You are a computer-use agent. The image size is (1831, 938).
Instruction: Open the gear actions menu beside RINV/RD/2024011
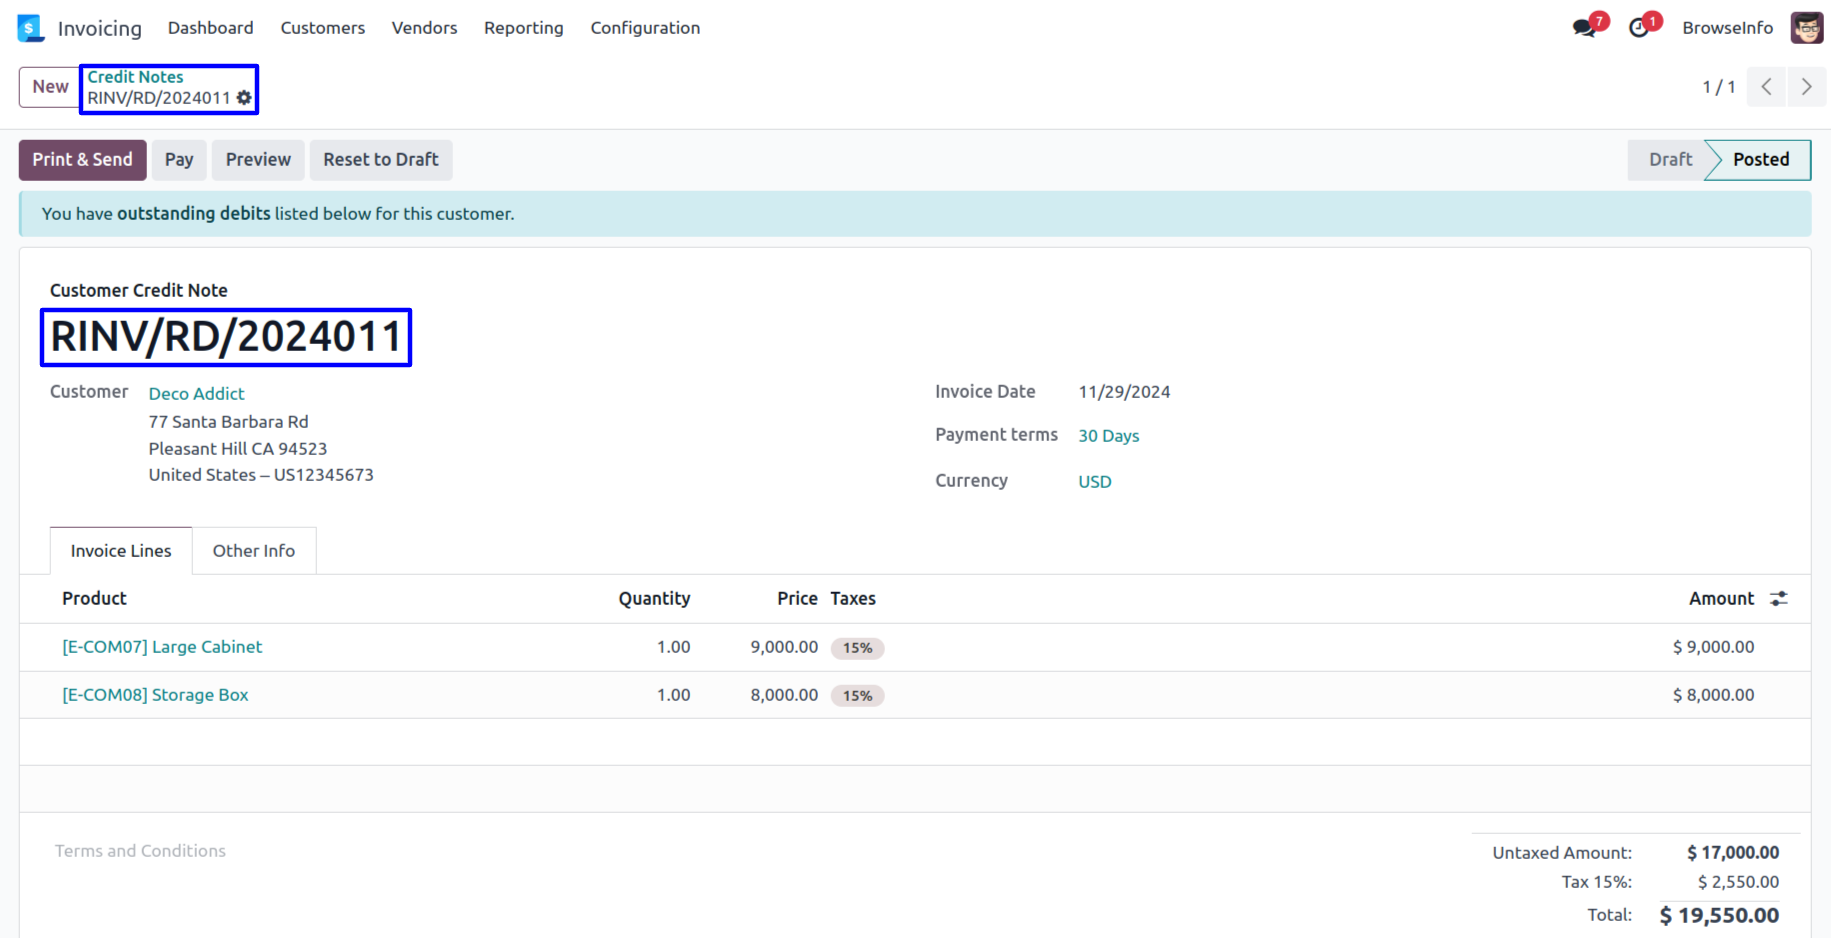coord(244,98)
